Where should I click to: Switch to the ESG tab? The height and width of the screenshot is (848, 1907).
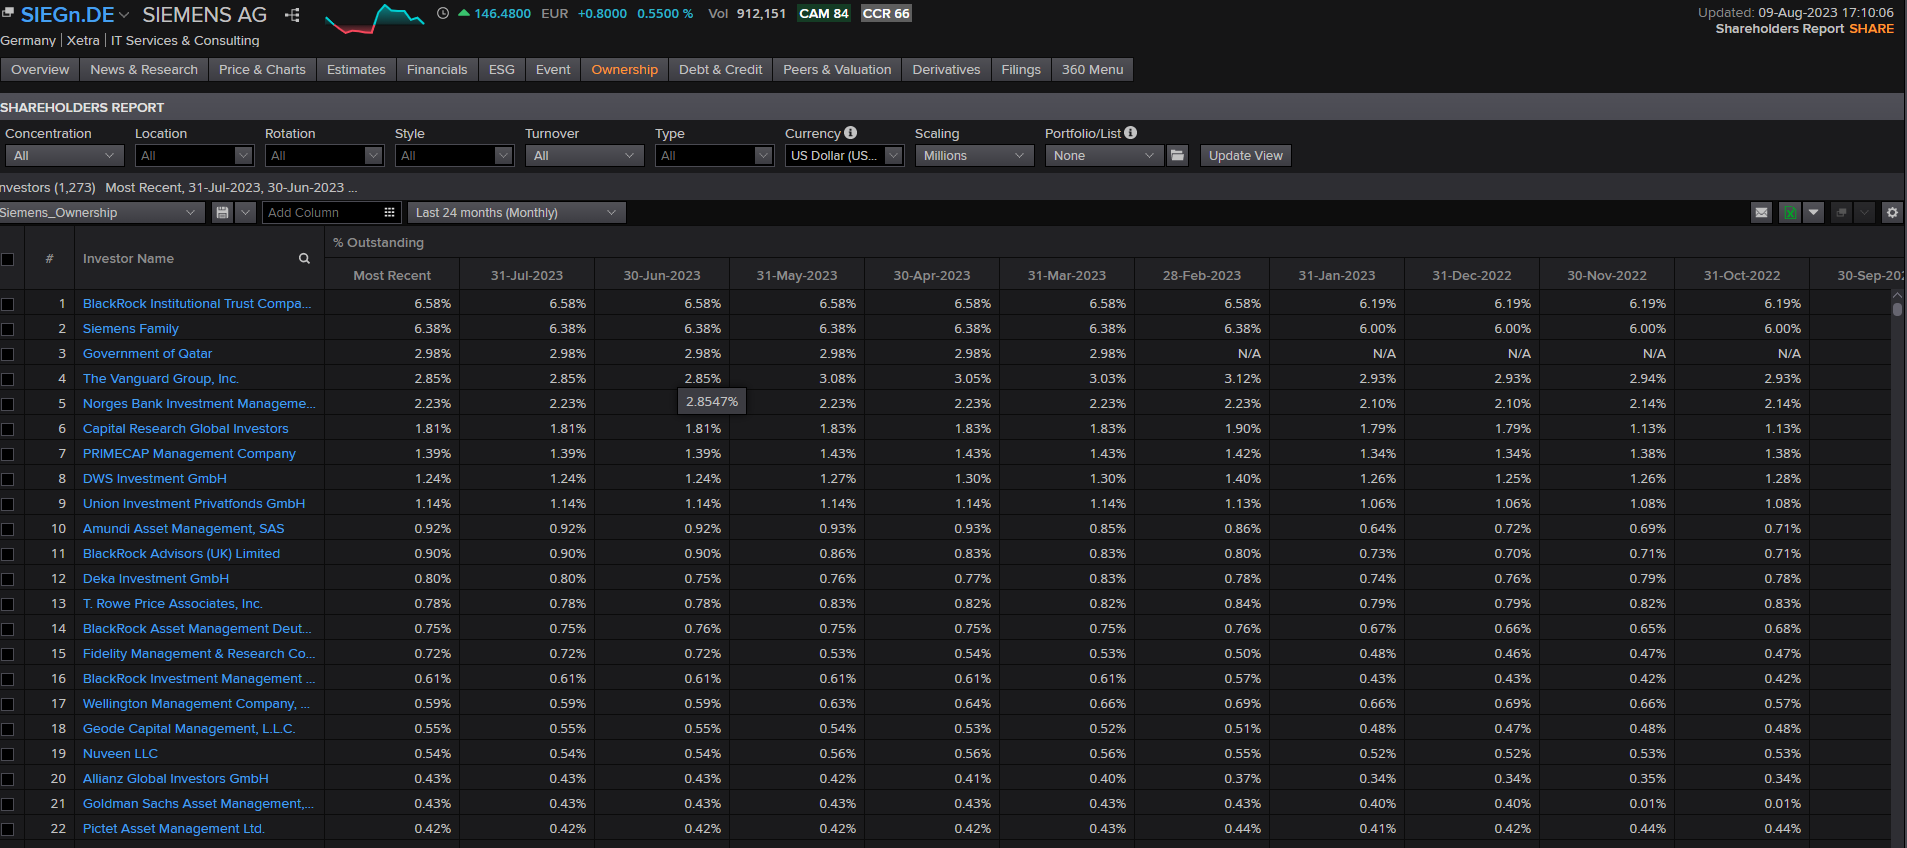click(x=502, y=69)
